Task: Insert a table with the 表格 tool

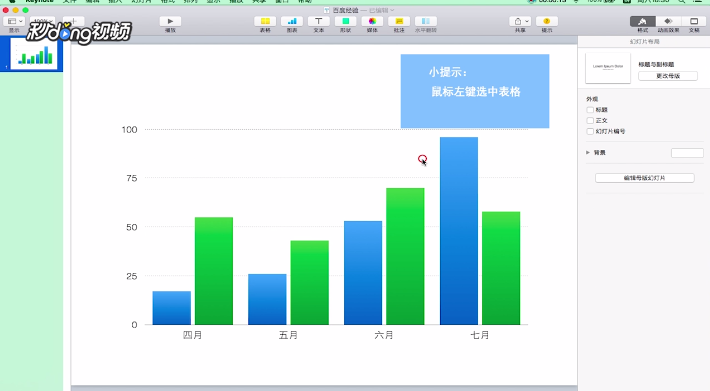Action: (265, 21)
